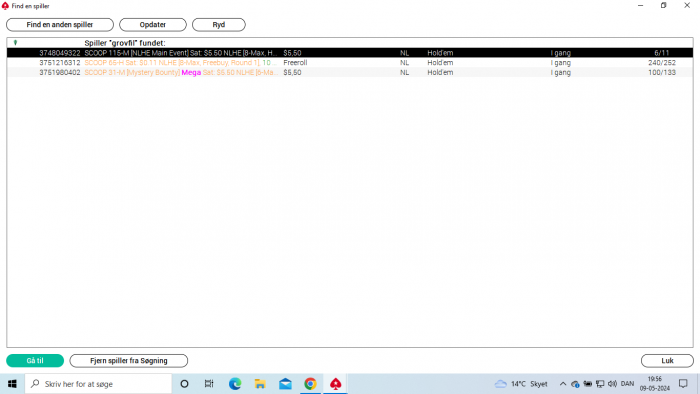Open Task View in the taskbar
The width and height of the screenshot is (700, 394).
[x=209, y=384]
